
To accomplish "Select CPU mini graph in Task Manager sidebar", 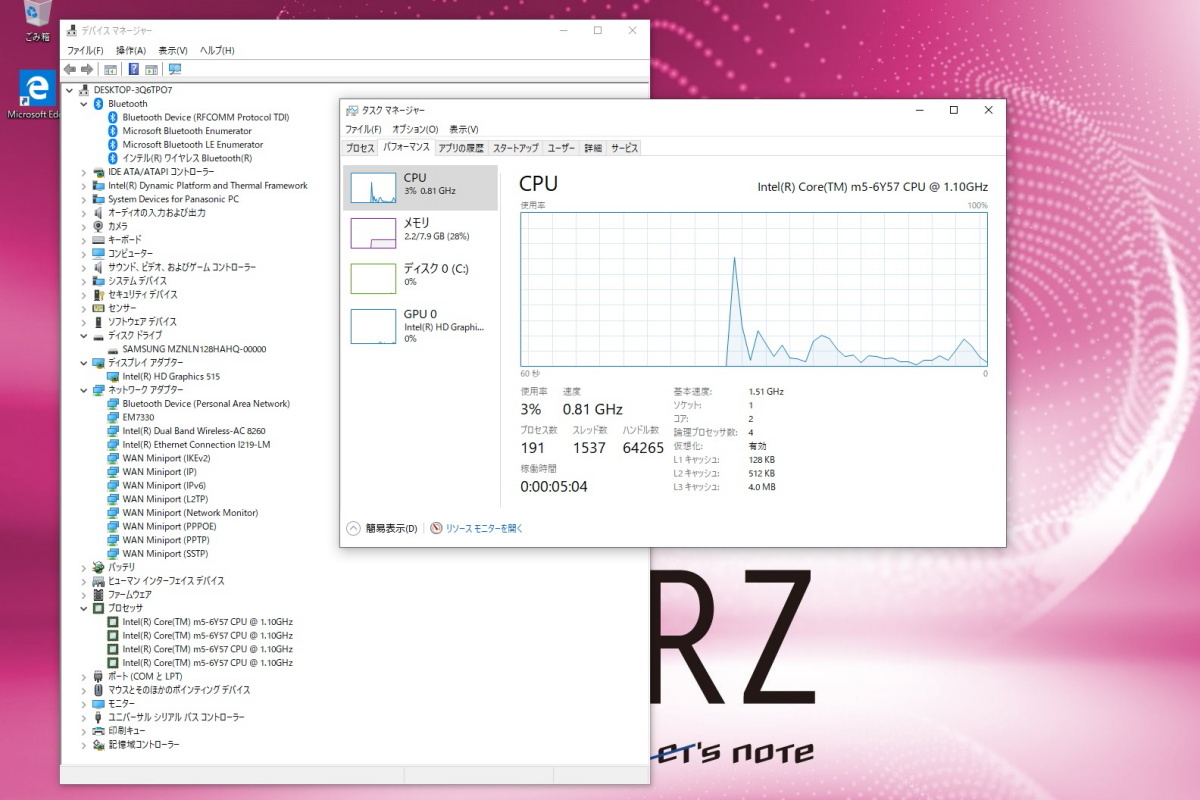I will click(373, 187).
